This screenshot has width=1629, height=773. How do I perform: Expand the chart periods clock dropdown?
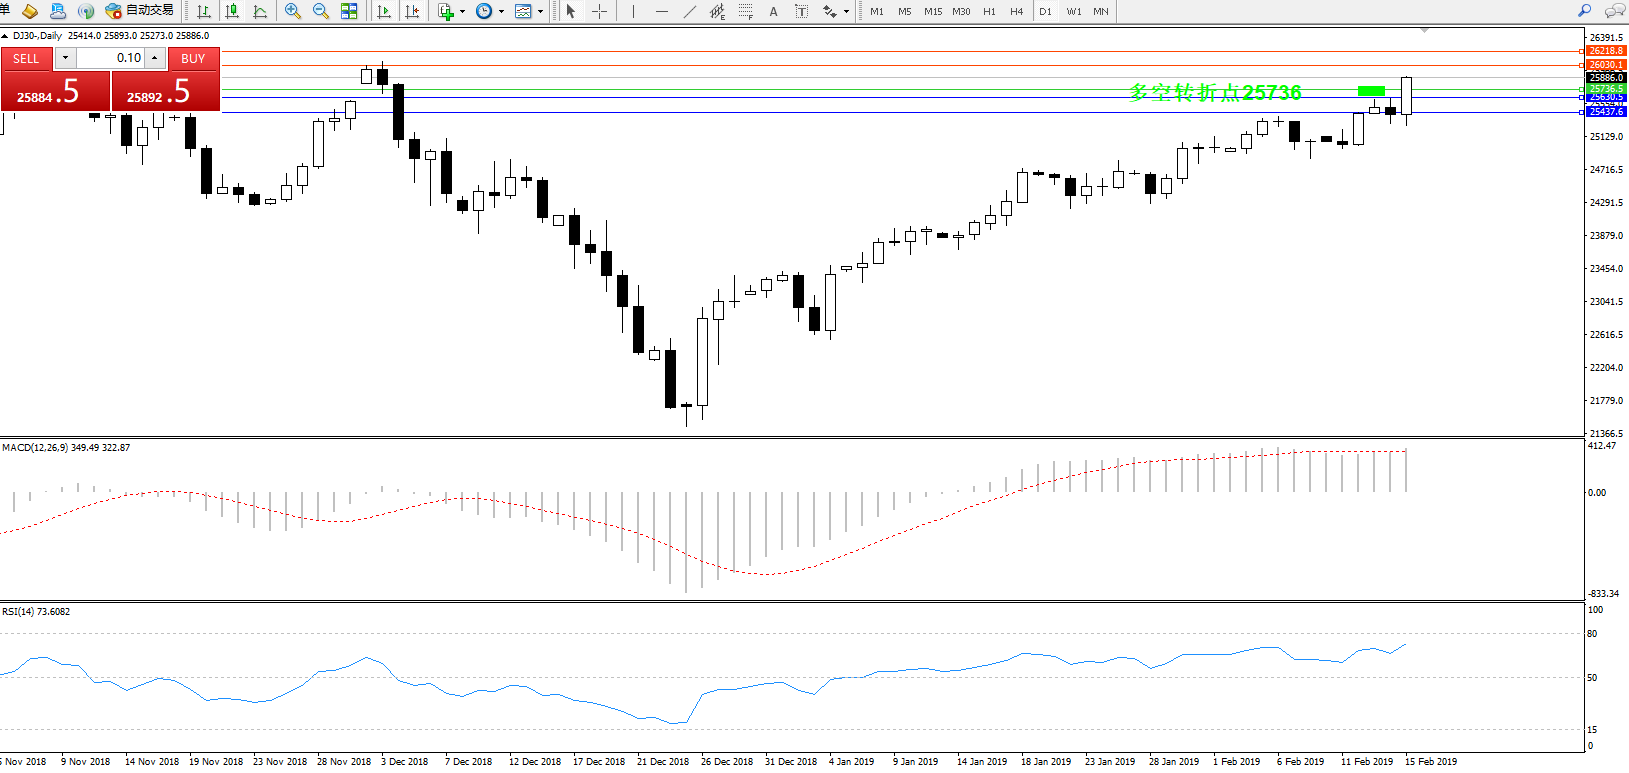501,12
